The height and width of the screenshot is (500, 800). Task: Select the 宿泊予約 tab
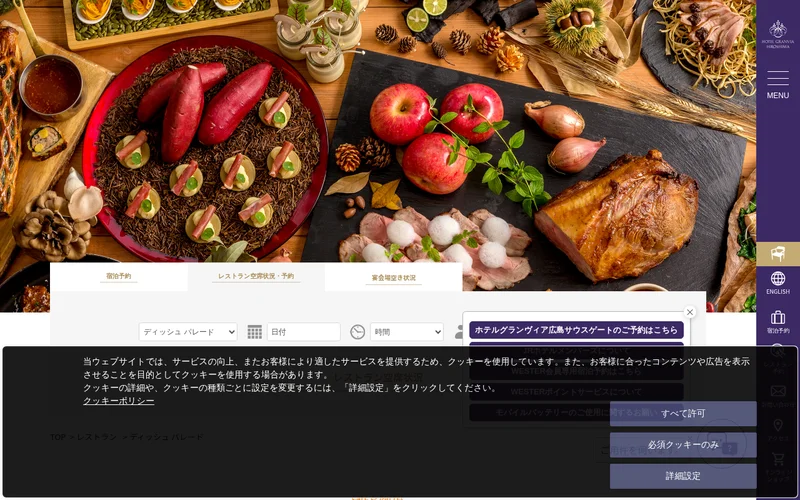click(118, 277)
